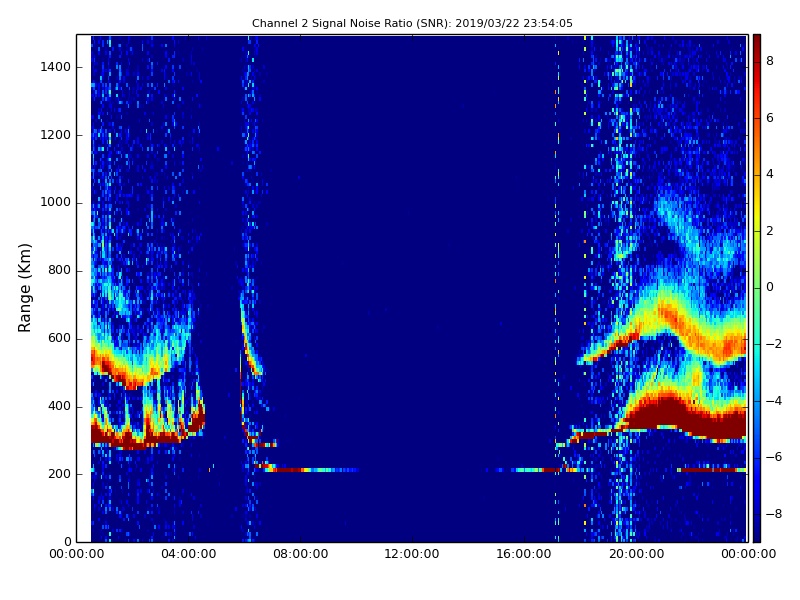Click the 200 range tick label

pyautogui.click(x=59, y=474)
